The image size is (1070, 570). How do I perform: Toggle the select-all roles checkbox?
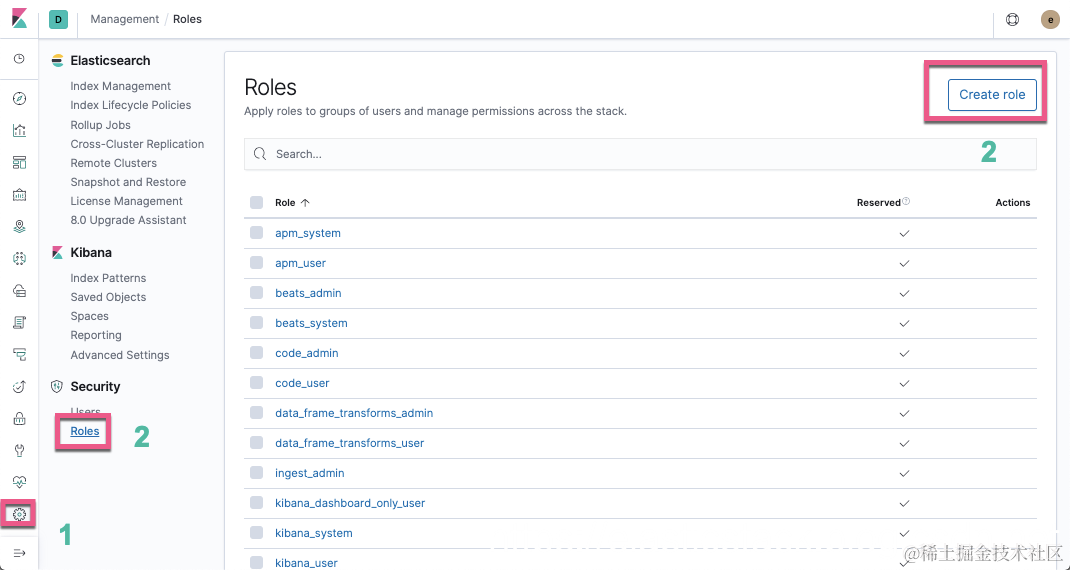[257, 203]
